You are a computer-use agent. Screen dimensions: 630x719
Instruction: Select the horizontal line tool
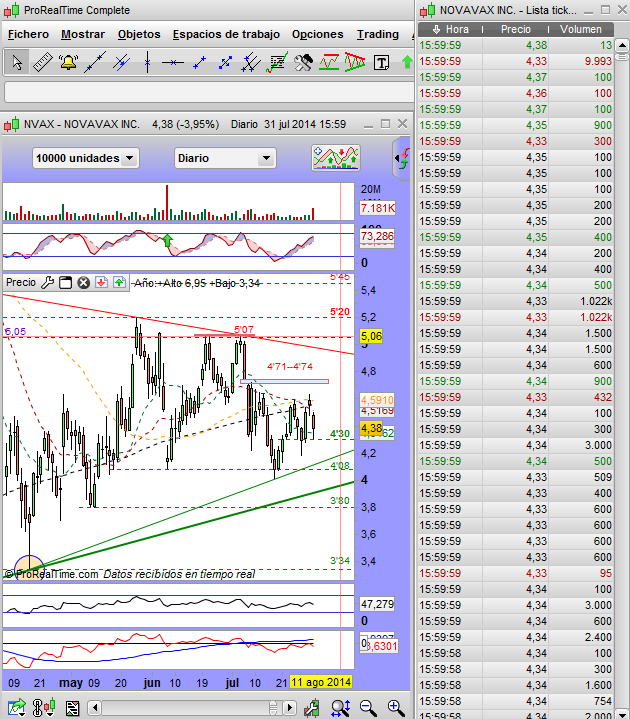[173, 62]
